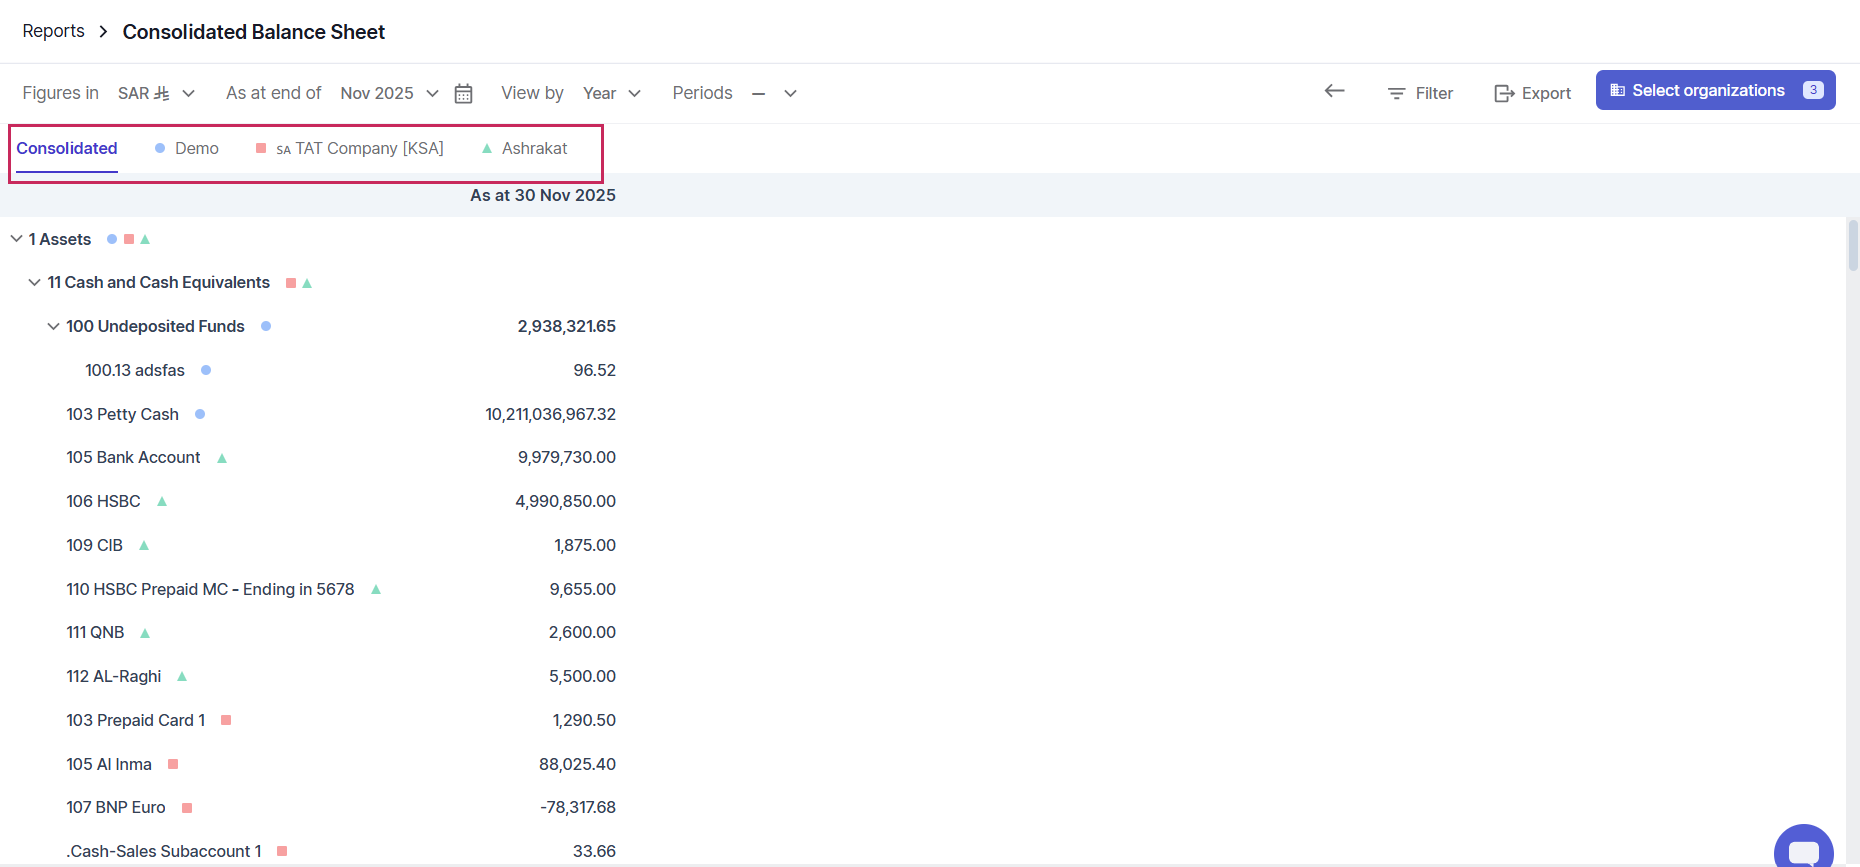
Task: Open the Periods dropdown
Action: [774, 93]
